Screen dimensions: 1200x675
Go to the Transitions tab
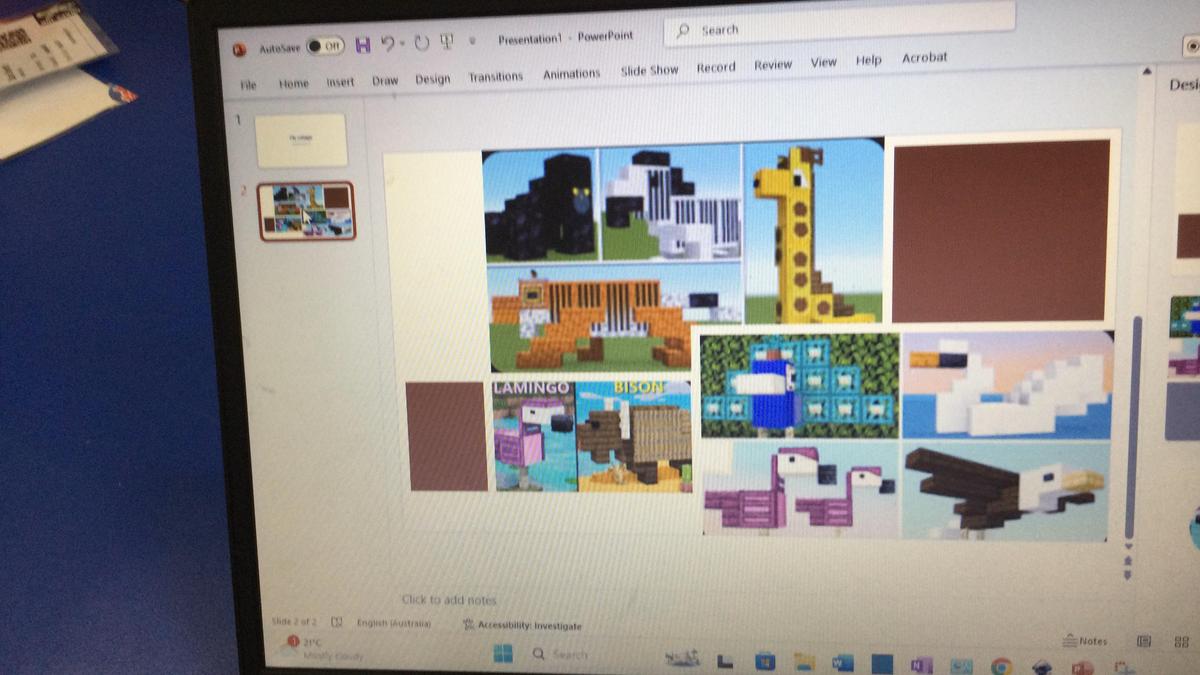(x=496, y=76)
